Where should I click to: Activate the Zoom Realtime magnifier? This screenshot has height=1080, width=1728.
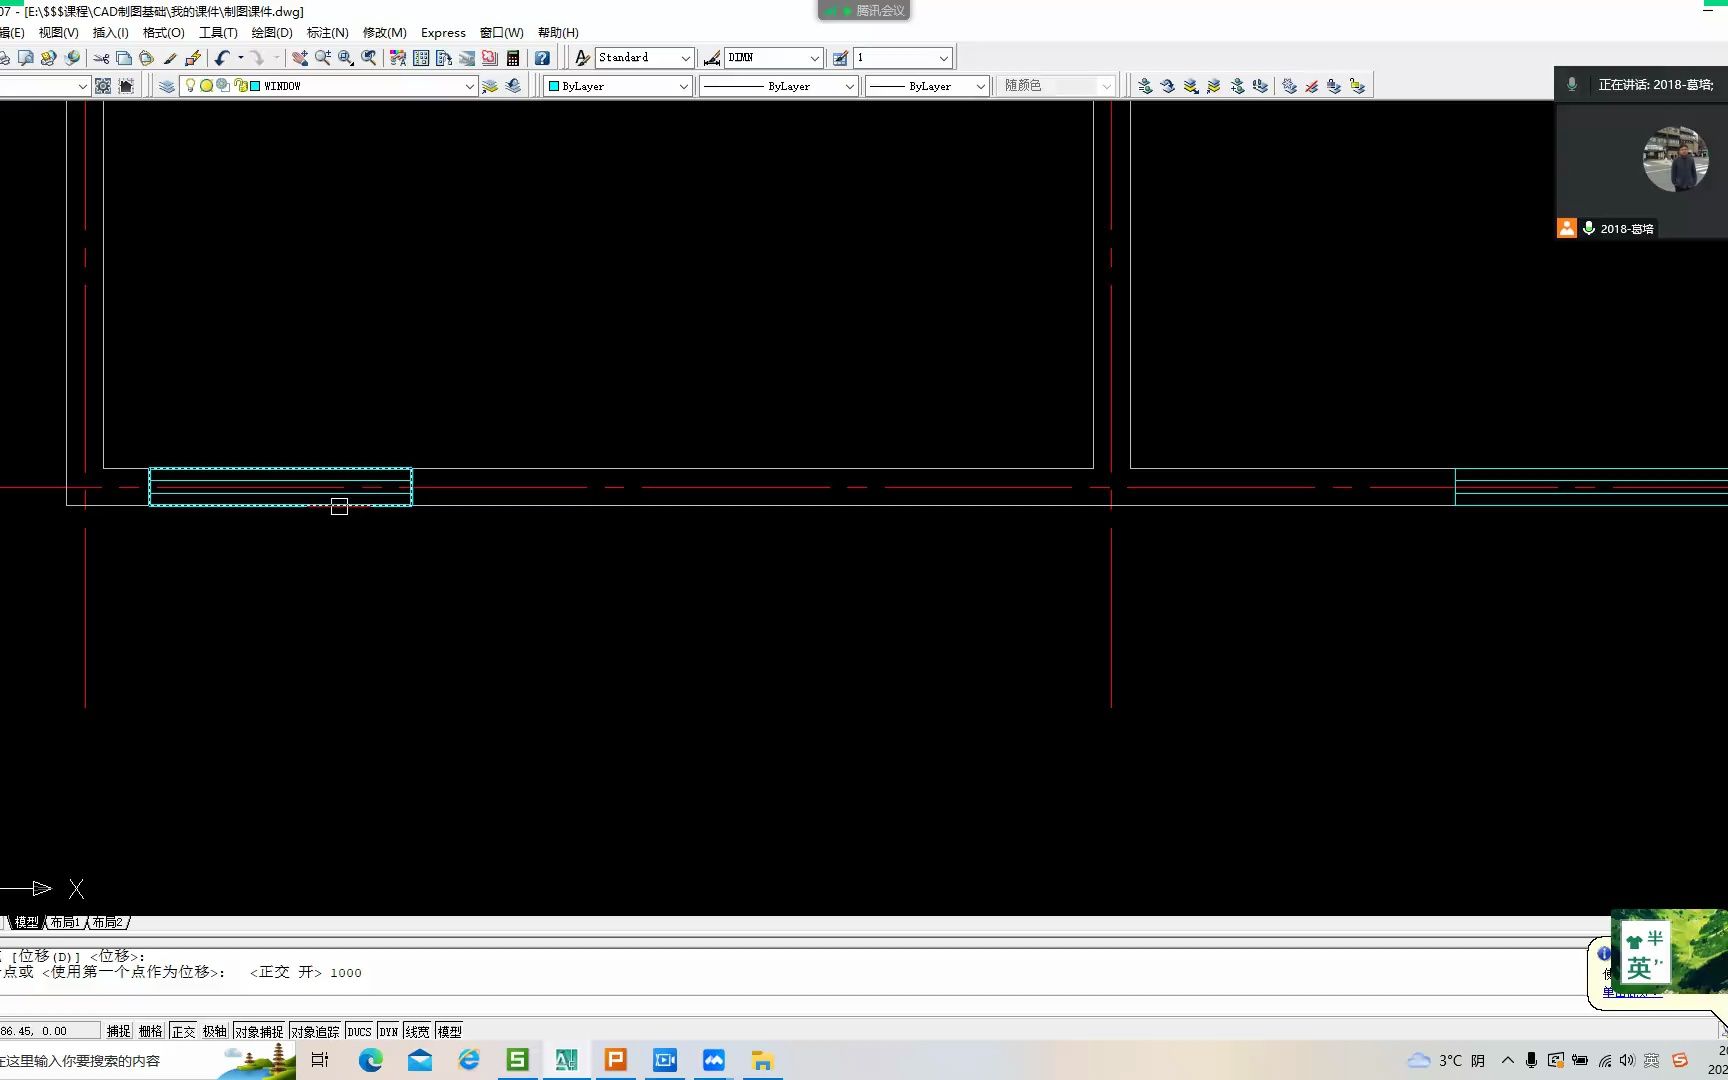tap(323, 58)
